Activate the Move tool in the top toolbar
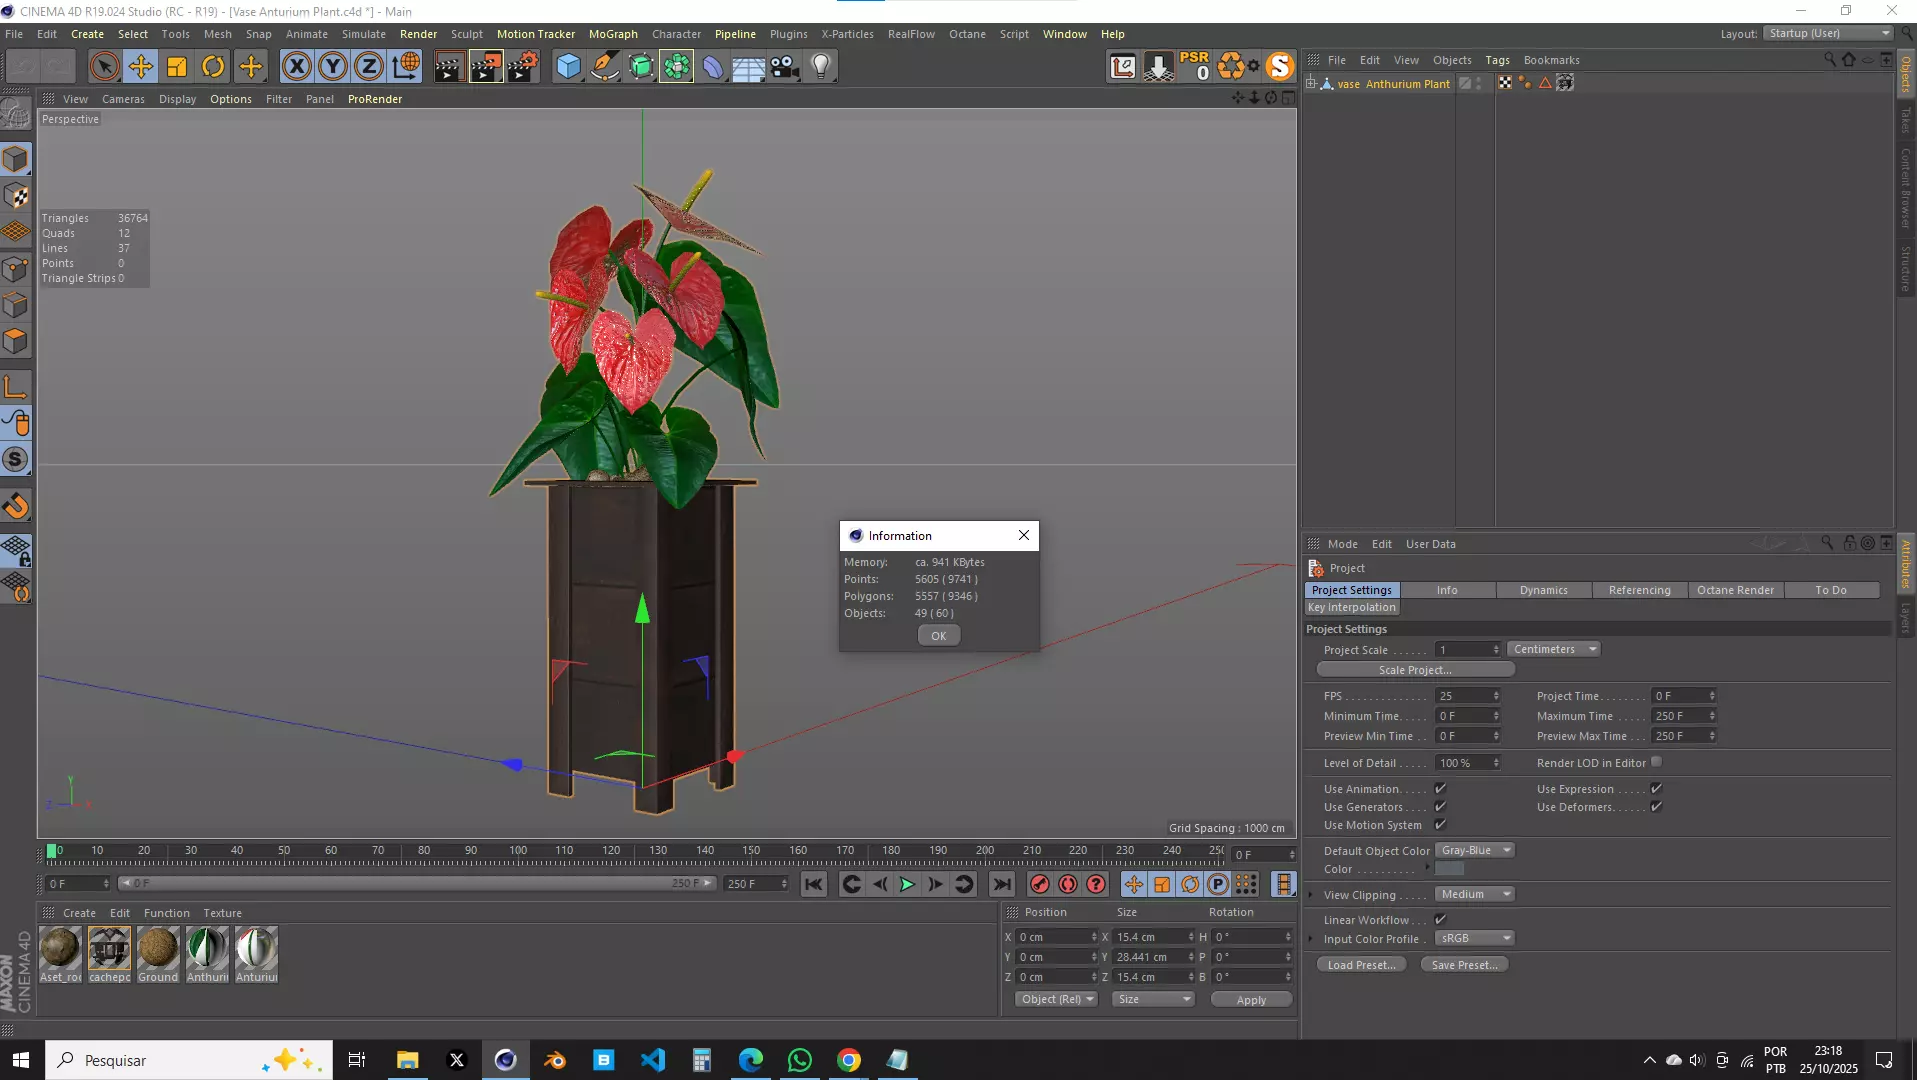The width and height of the screenshot is (1917, 1080). pos(141,67)
